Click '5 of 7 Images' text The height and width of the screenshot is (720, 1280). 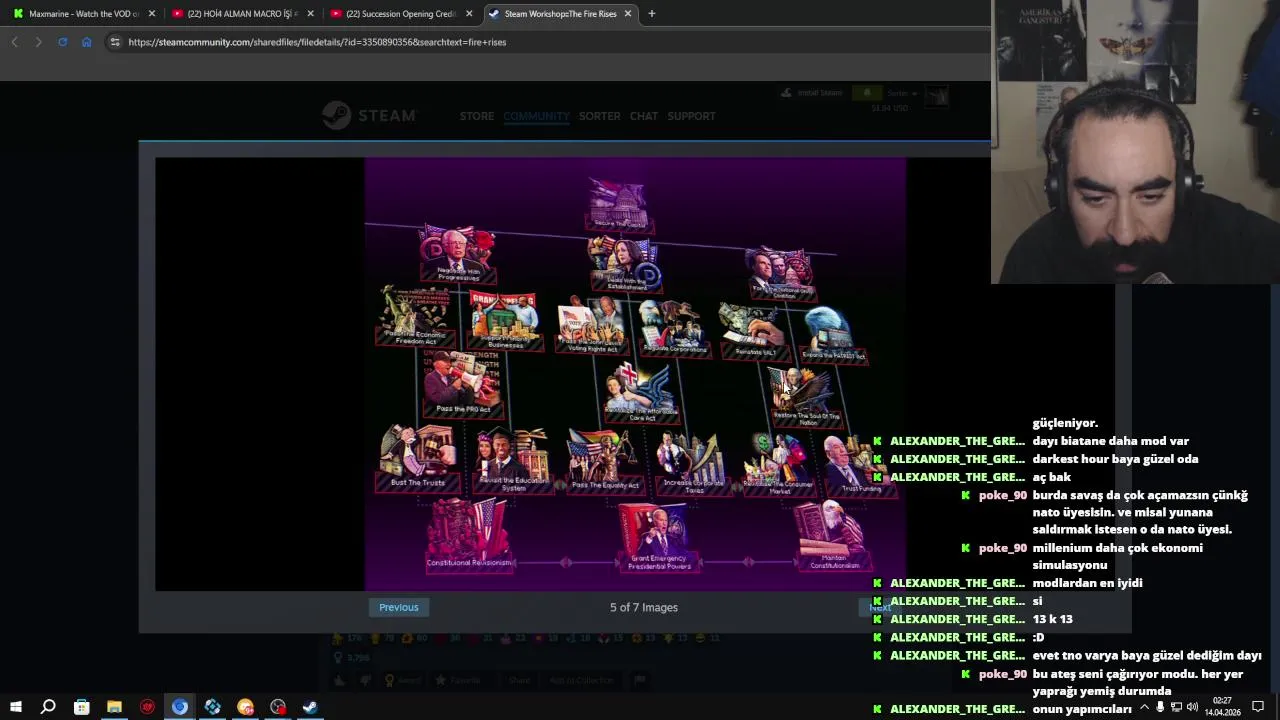tap(644, 607)
